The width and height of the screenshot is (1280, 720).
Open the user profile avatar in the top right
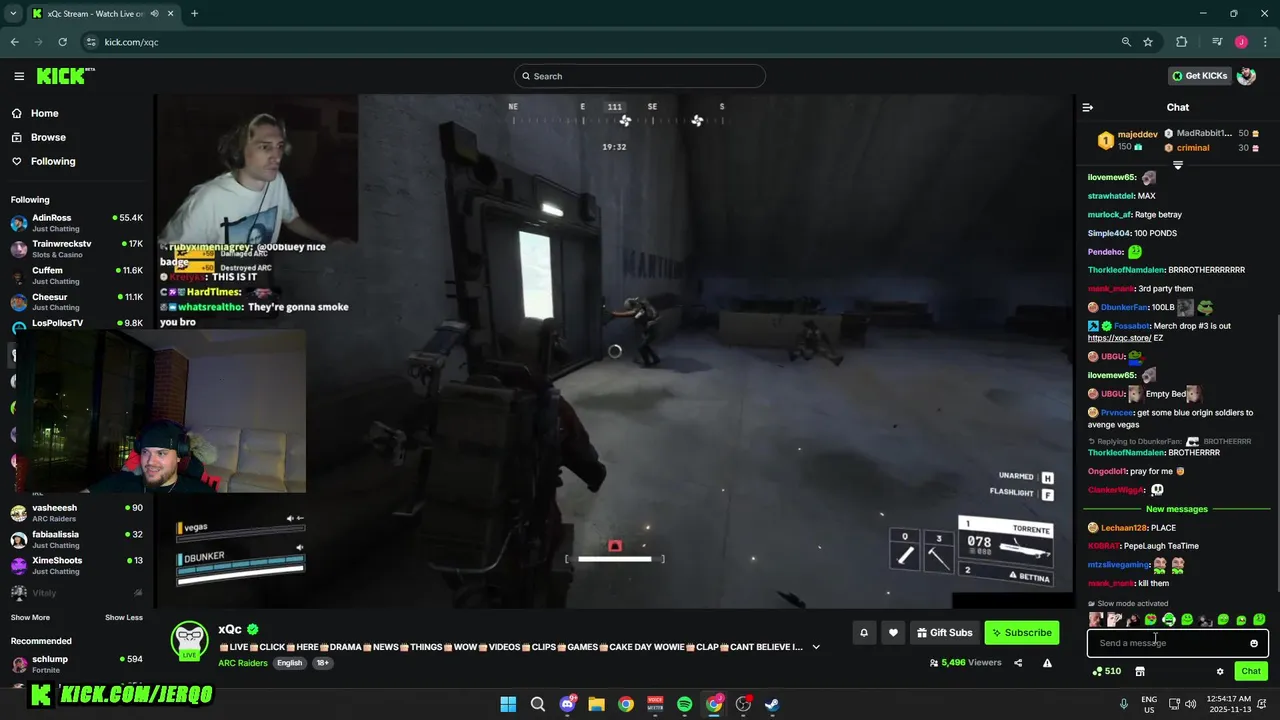[x=1246, y=76]
